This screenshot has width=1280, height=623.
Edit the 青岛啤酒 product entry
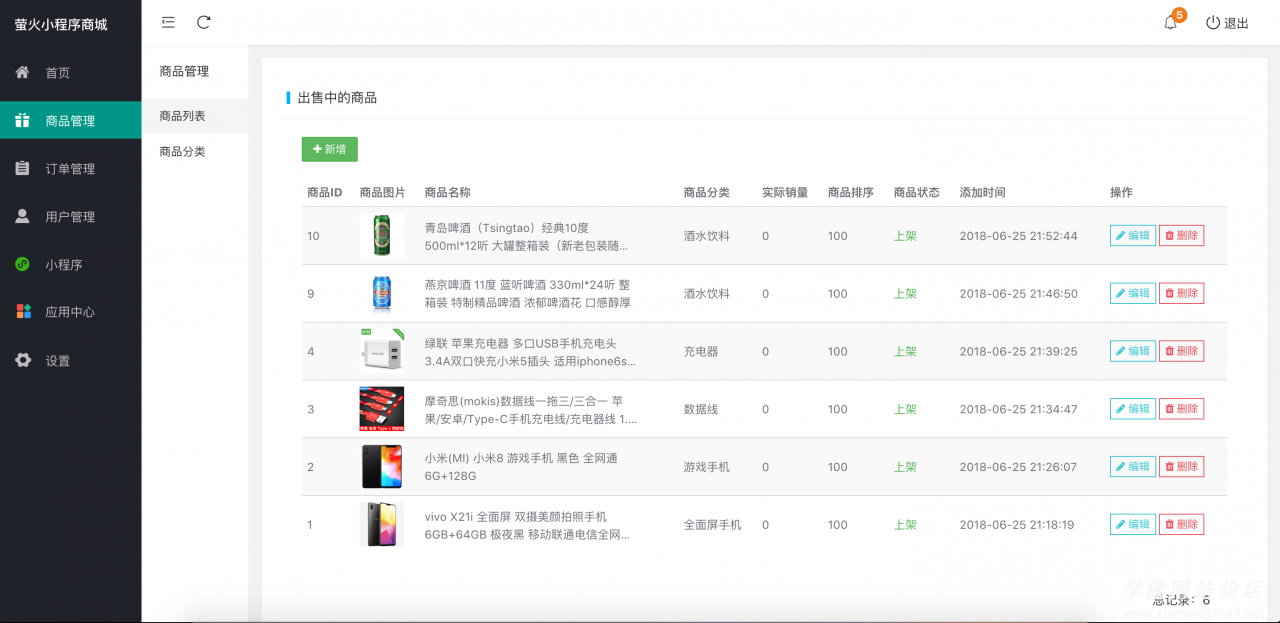[x=1132, y=235]
